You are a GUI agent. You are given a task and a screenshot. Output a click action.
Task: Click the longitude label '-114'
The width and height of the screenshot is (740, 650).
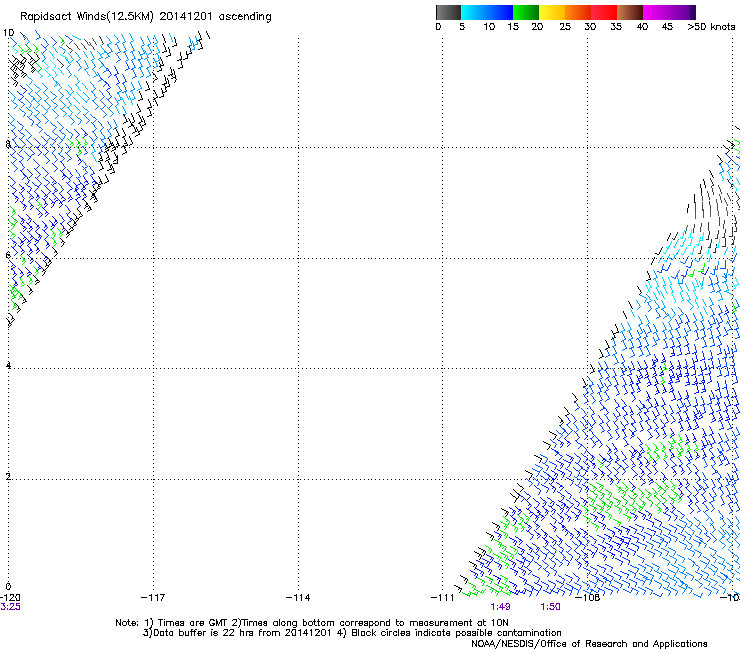click(x=298, y=598)
